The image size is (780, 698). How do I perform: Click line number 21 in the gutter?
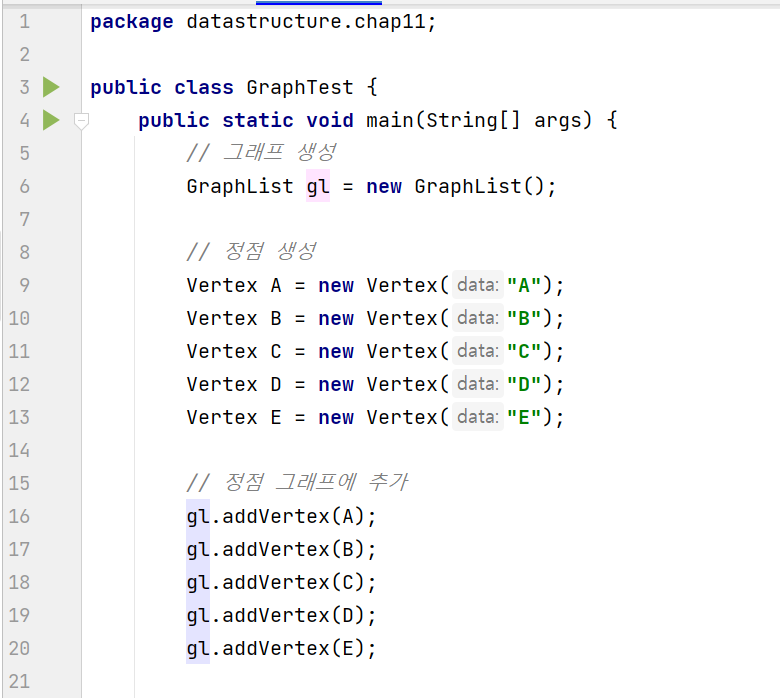(19, 681)
